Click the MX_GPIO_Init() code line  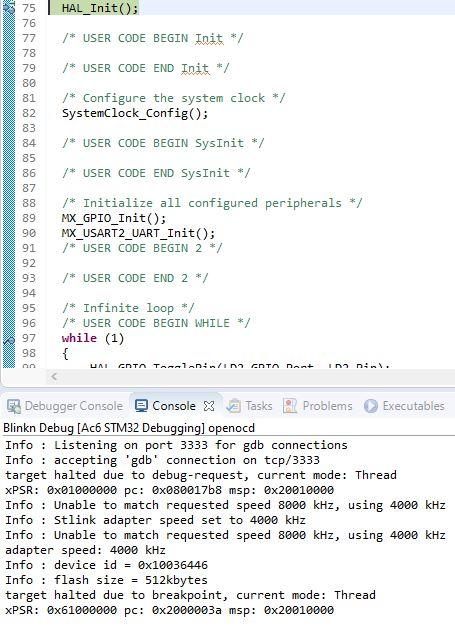pos(114,218)
